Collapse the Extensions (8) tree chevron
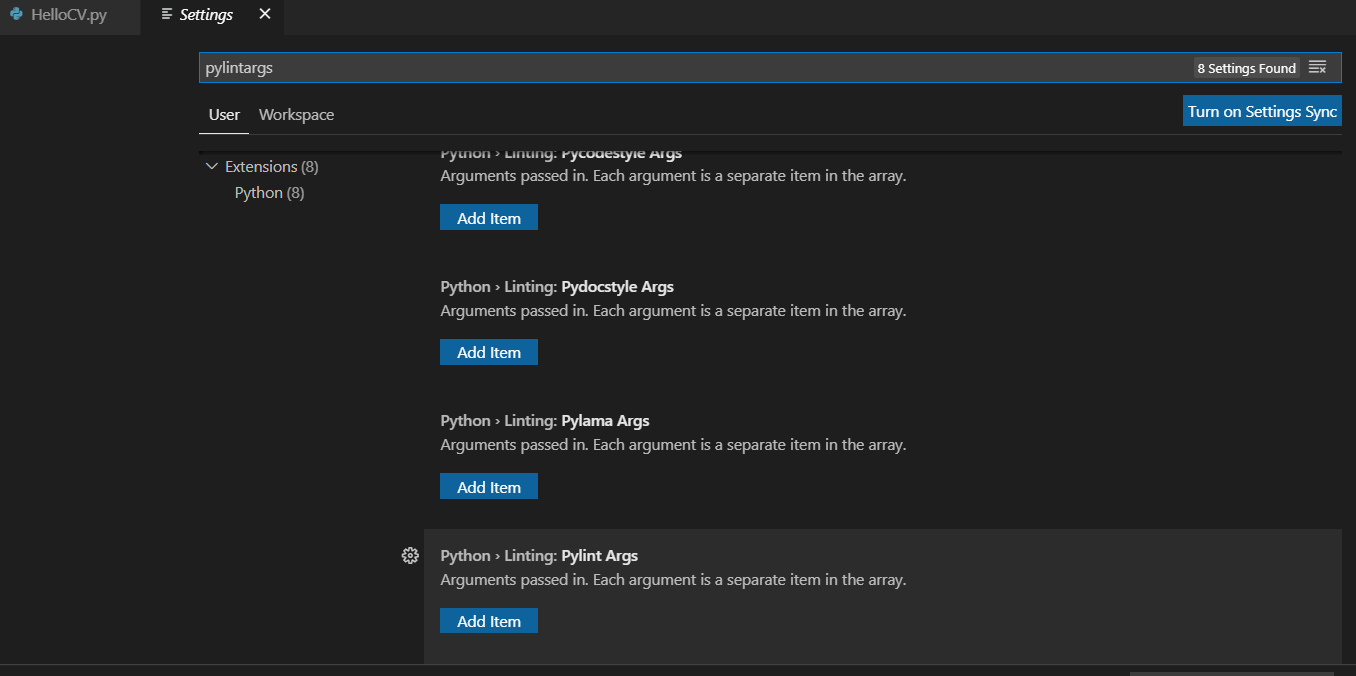 tap(211, 166)
